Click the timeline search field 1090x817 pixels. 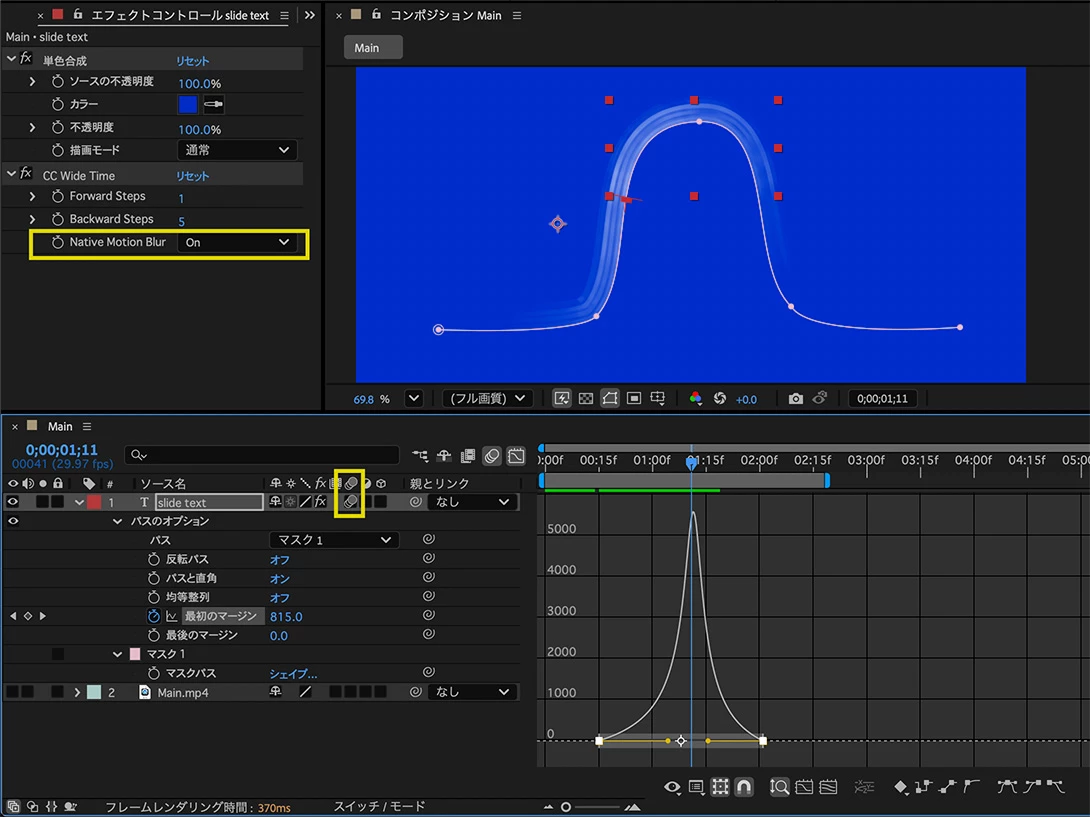pyautogui.click(x=262, y=455)
